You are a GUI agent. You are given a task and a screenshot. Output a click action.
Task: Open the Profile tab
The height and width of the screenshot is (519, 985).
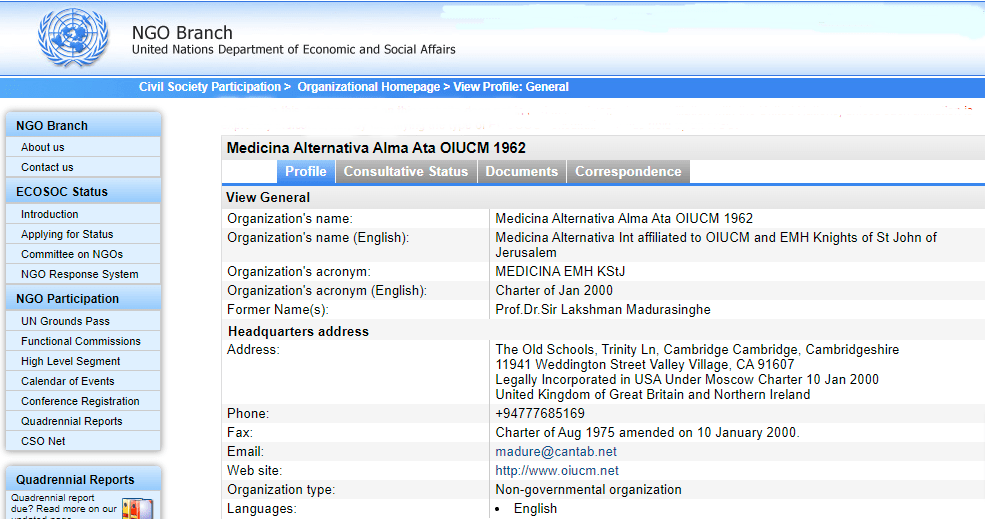(x=306, y=172)
